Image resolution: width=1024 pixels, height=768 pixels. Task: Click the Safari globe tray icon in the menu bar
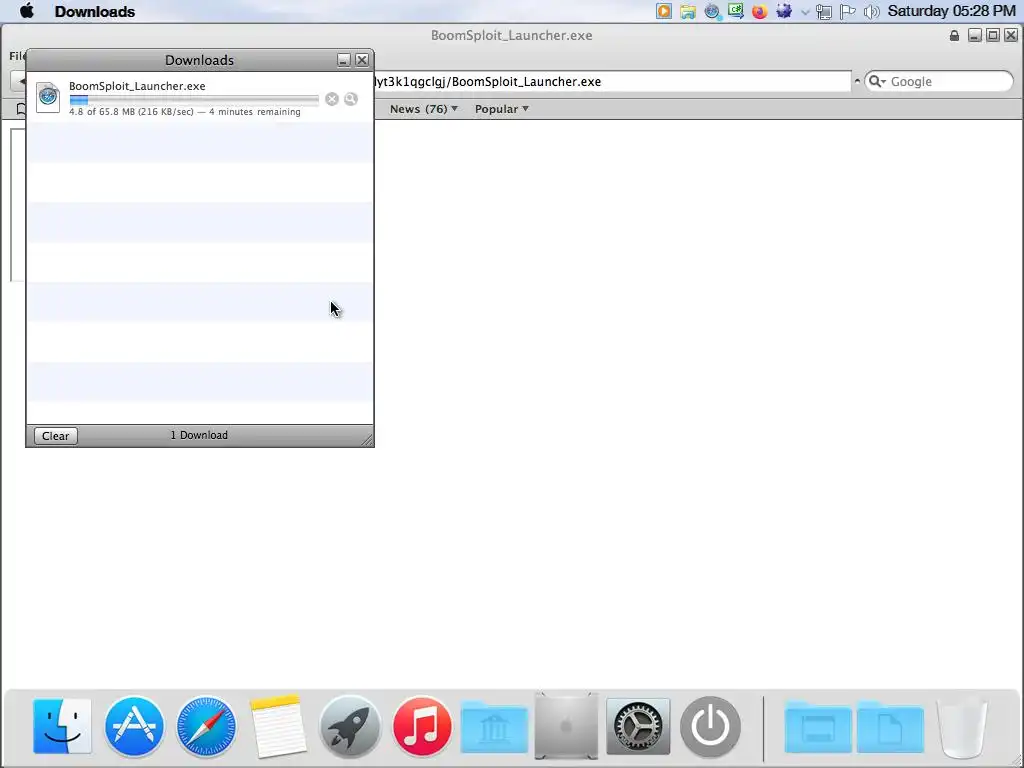712,11
